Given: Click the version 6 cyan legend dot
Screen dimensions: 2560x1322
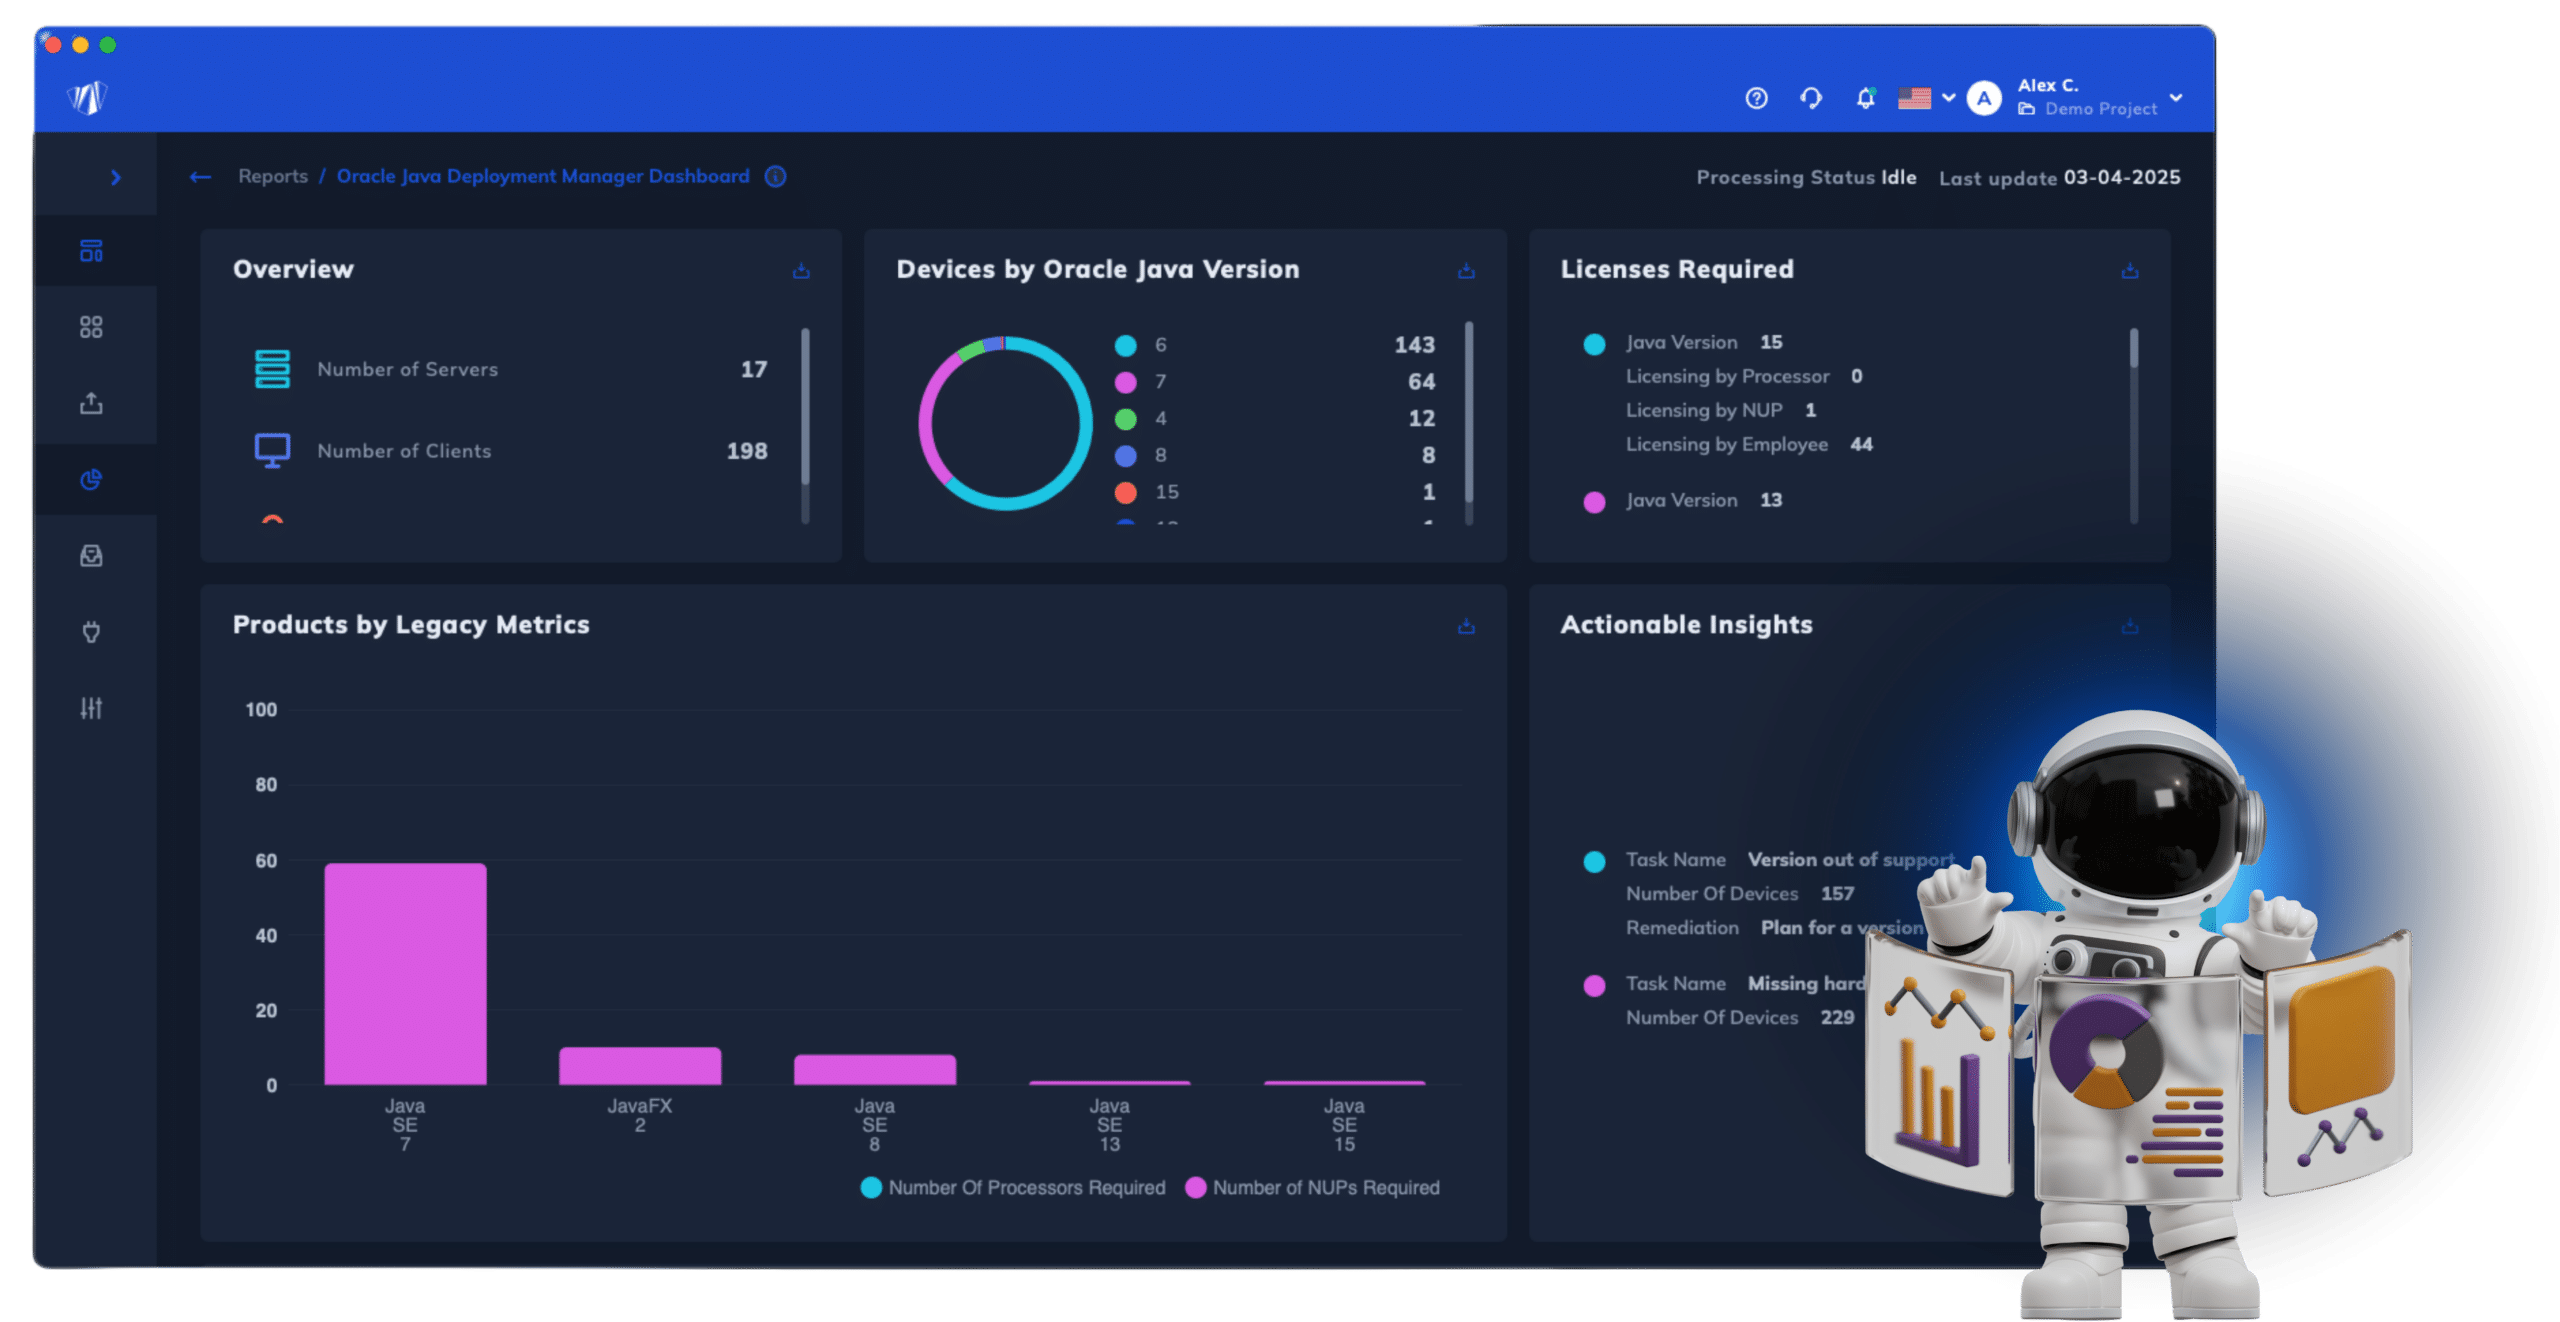Looking at the screenshot, I should [x=1126, y=345].
